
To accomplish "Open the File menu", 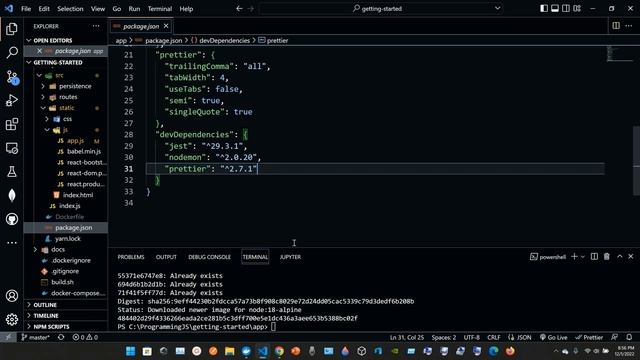I will [26, 9].
